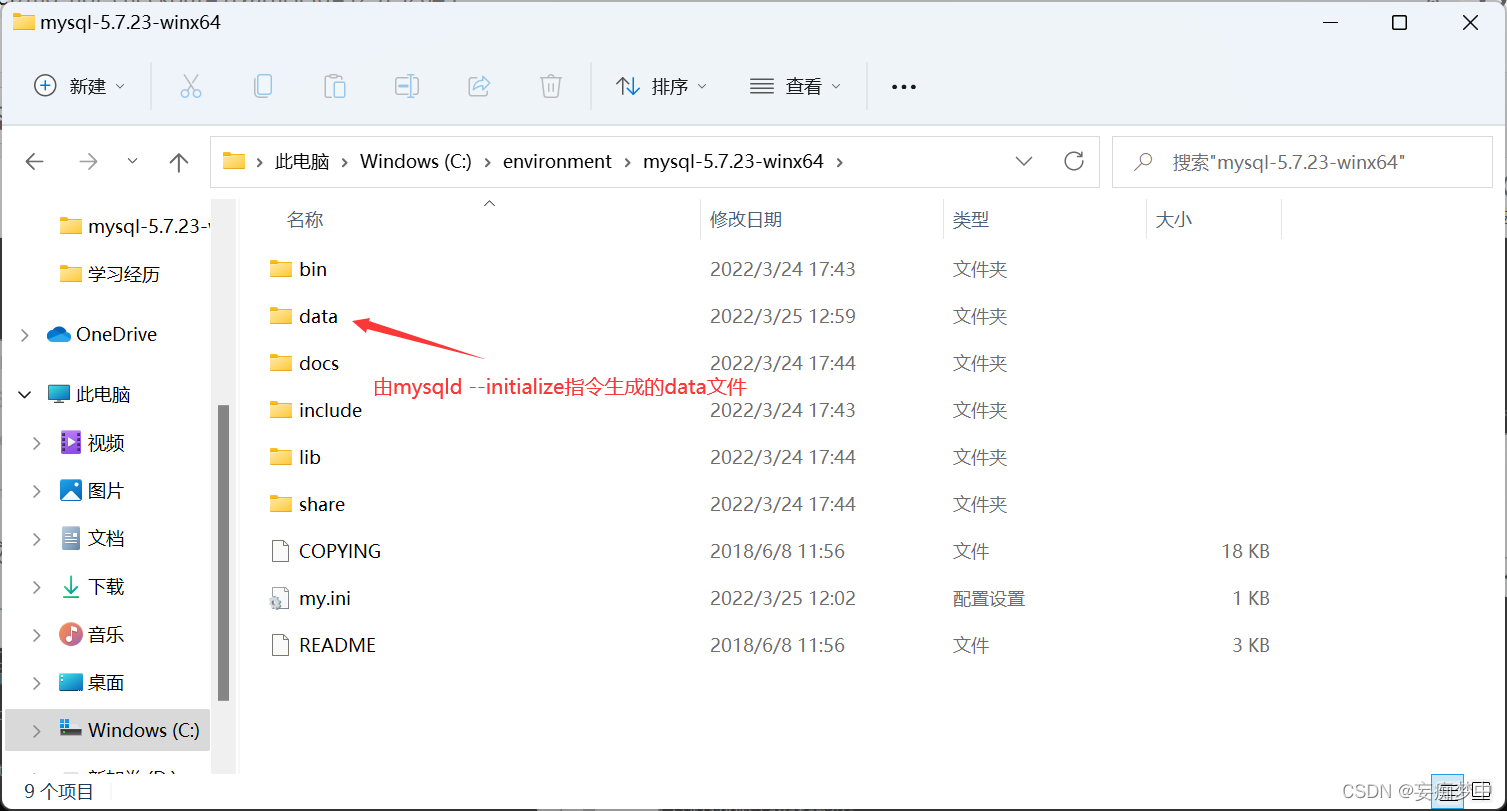The height and width of the screenshot is (811, 1507).
Task: Select the bin folder icon
Action: point(281,269)
